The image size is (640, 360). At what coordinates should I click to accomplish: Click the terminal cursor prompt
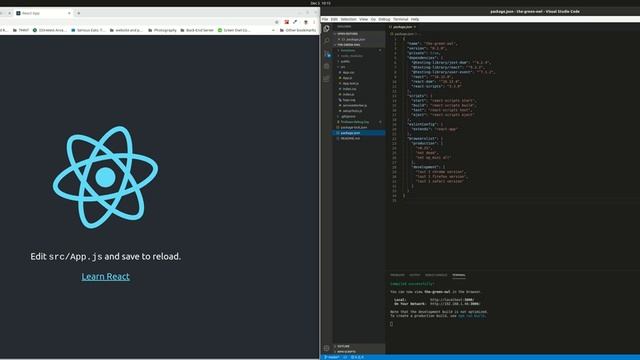[x=391, y=324]
